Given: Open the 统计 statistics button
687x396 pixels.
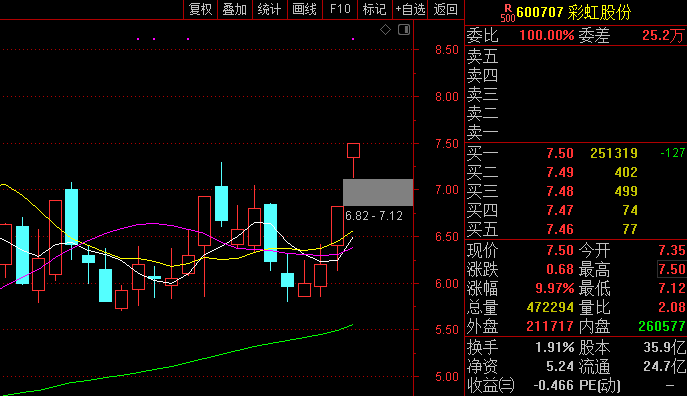Looking at the screenshot, I should click(269, 9).
